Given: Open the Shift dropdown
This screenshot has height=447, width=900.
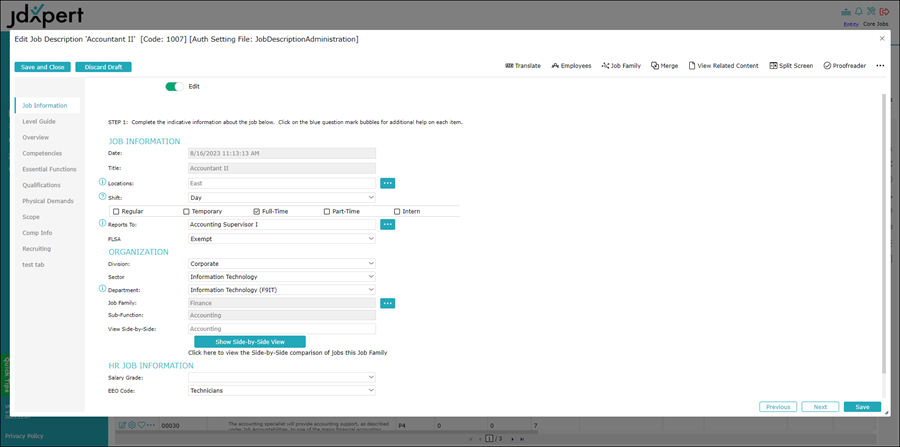Looking at the screenshot, I should pyautogui.click(x=281, y=197).
